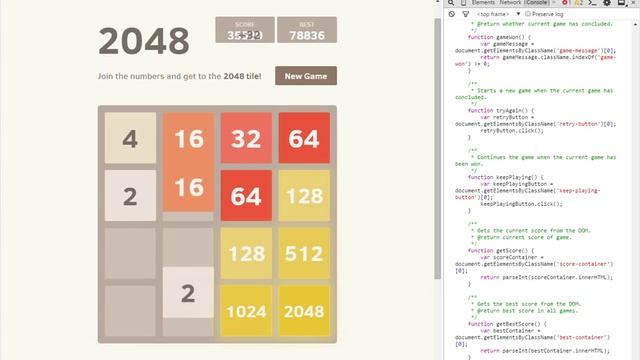Click the 2048 tile on the board
The image size is (640, 360).
click(304, 311)
